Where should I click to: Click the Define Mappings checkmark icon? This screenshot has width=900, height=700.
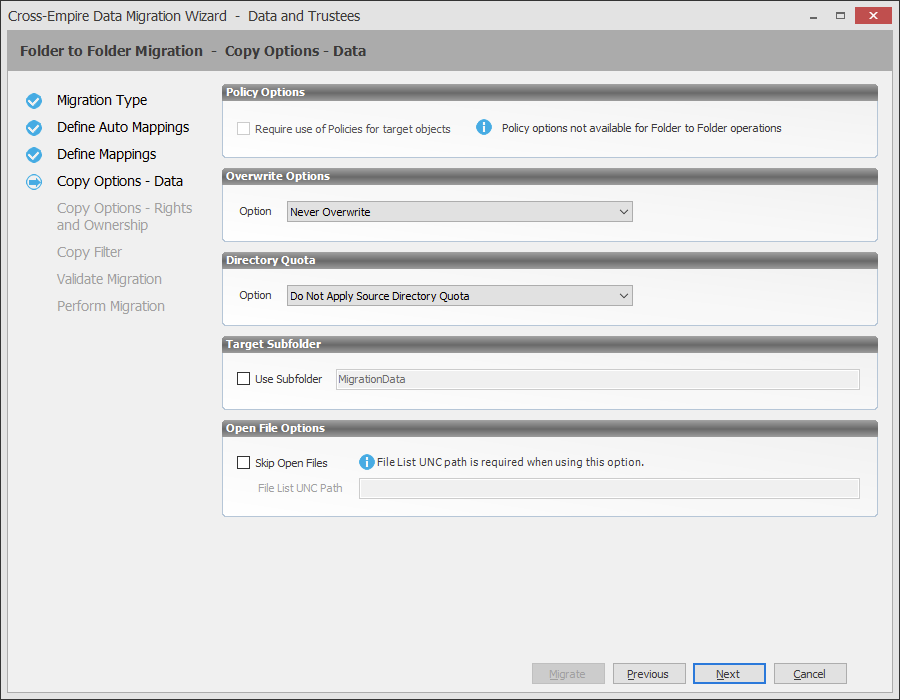click(34, 154)
